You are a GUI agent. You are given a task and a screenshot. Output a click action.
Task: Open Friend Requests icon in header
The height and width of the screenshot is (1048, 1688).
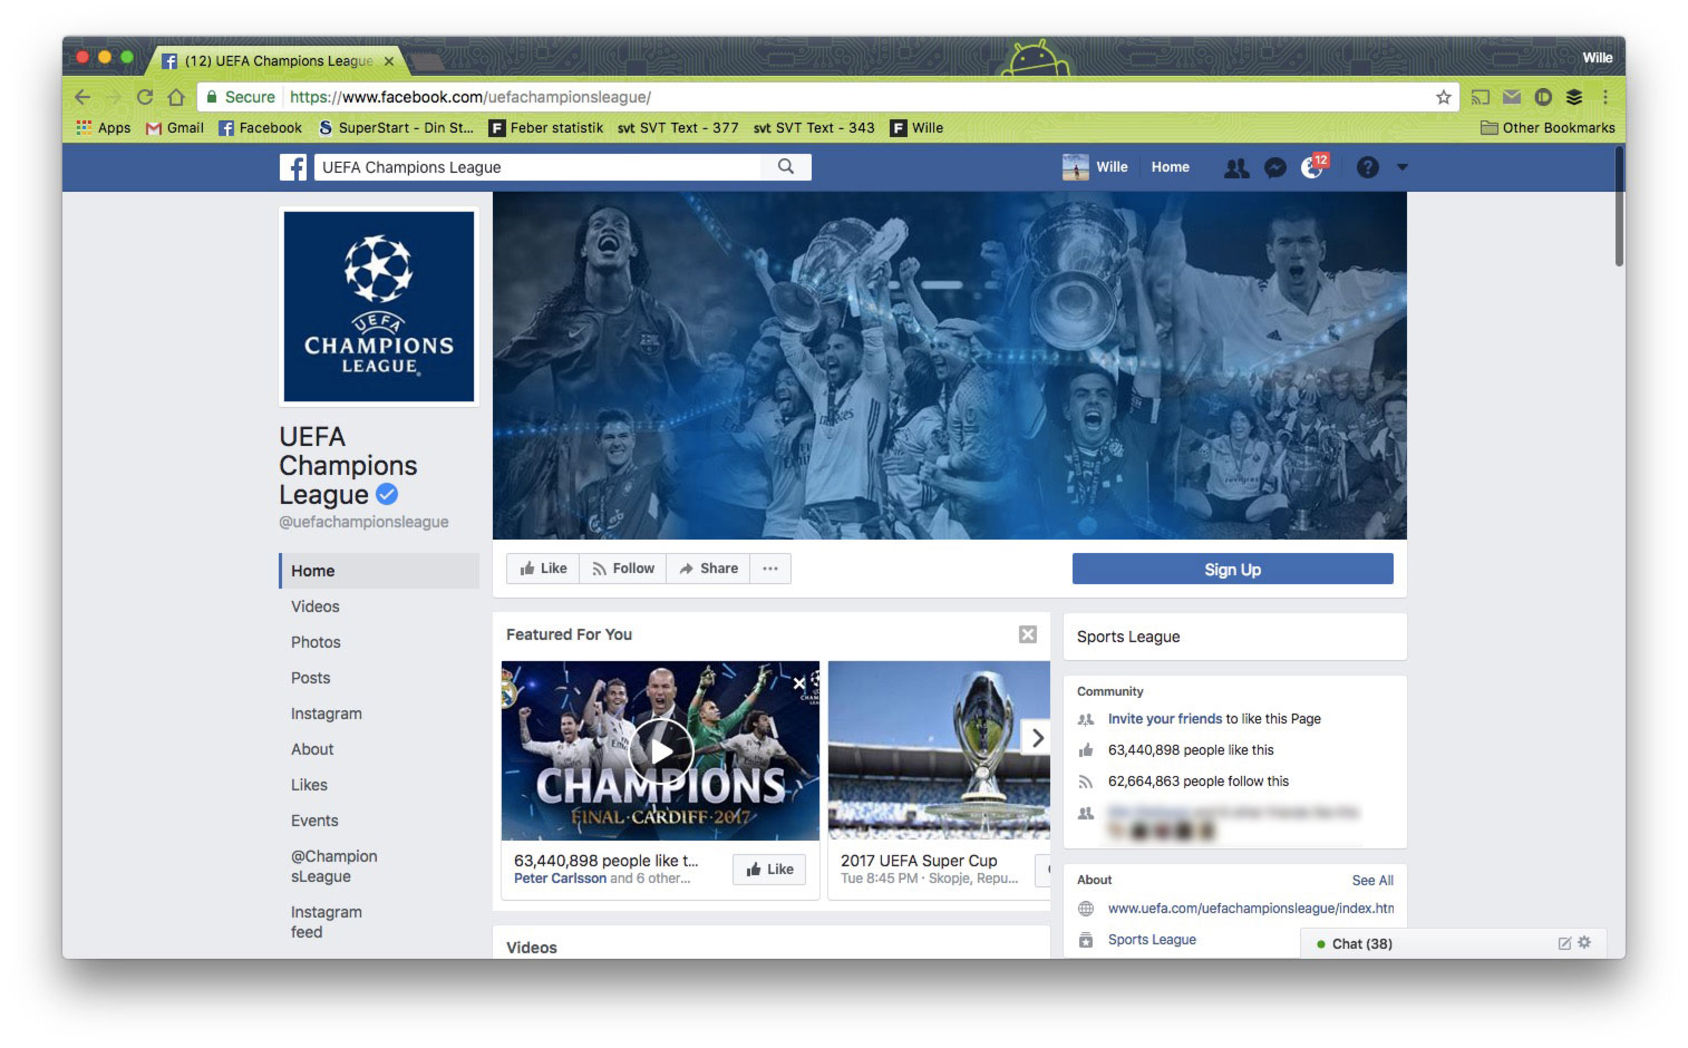(1236, 168)
